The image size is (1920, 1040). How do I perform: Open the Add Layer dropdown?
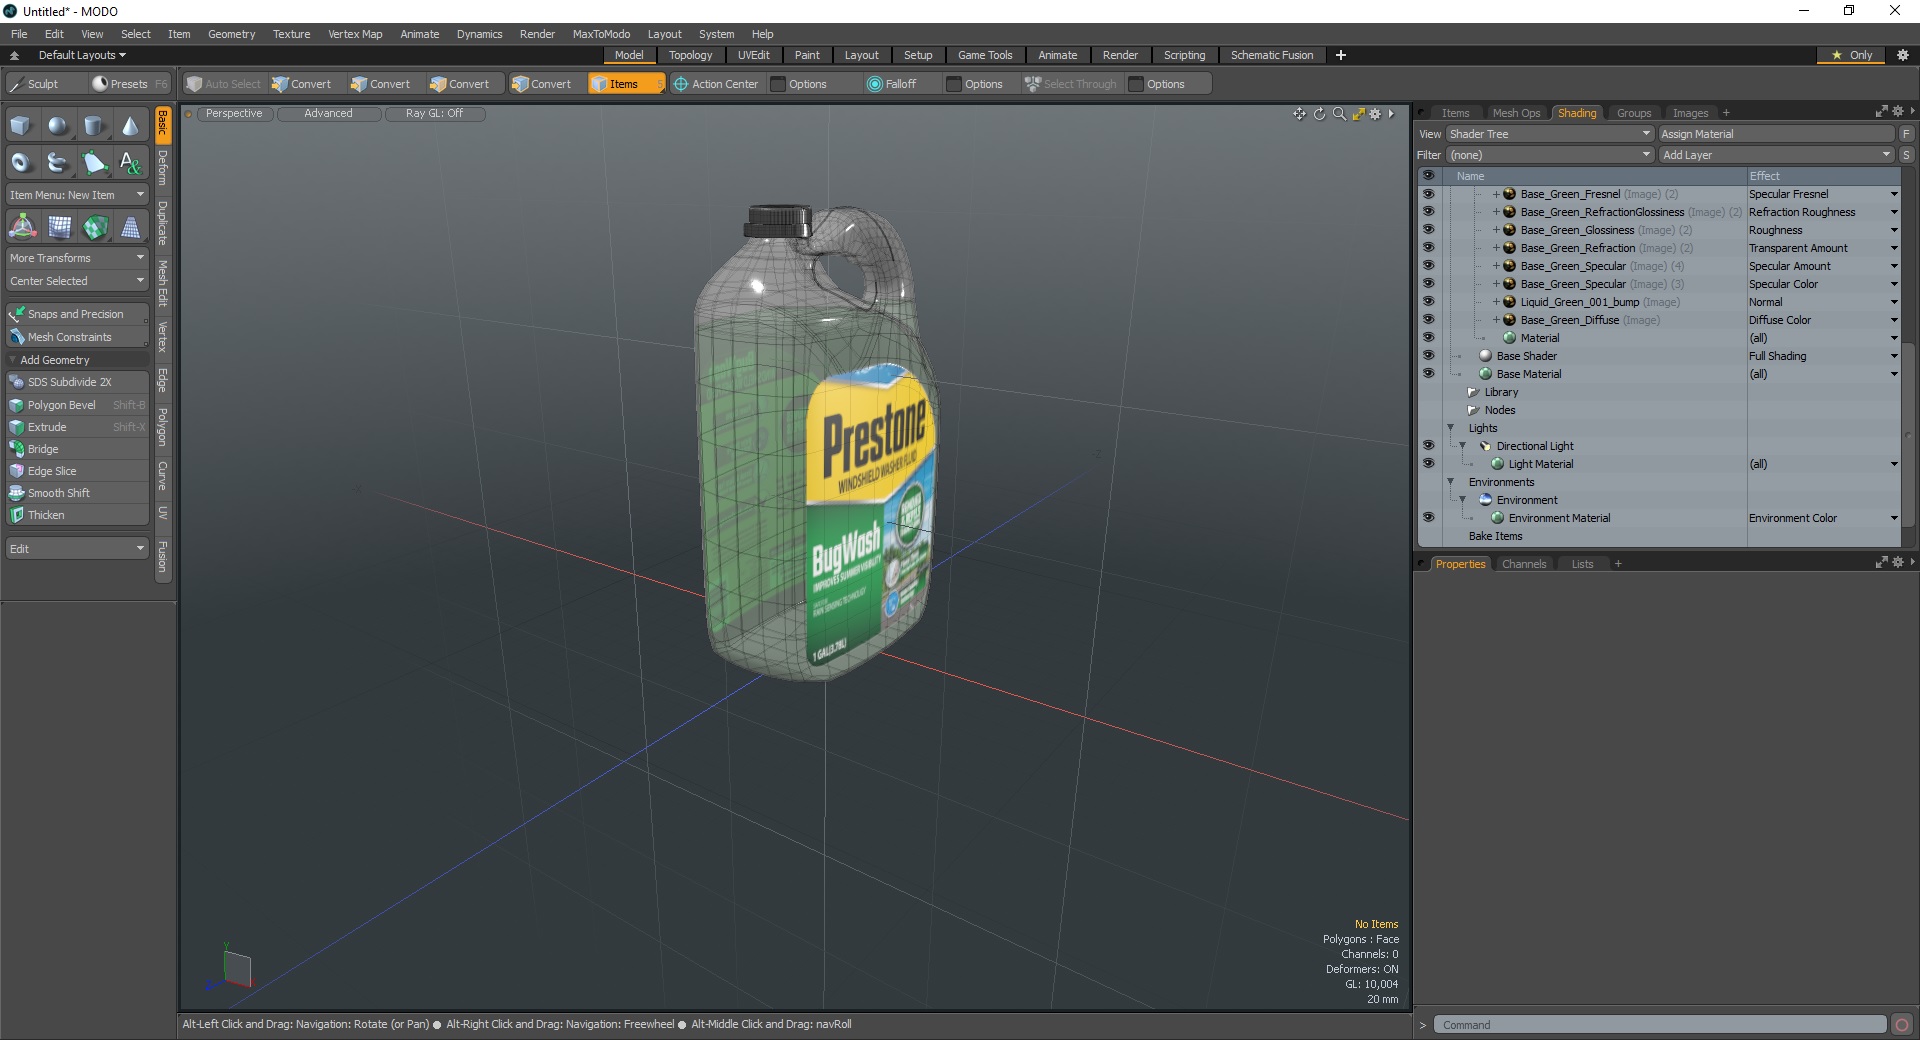tap(1776, 155)
